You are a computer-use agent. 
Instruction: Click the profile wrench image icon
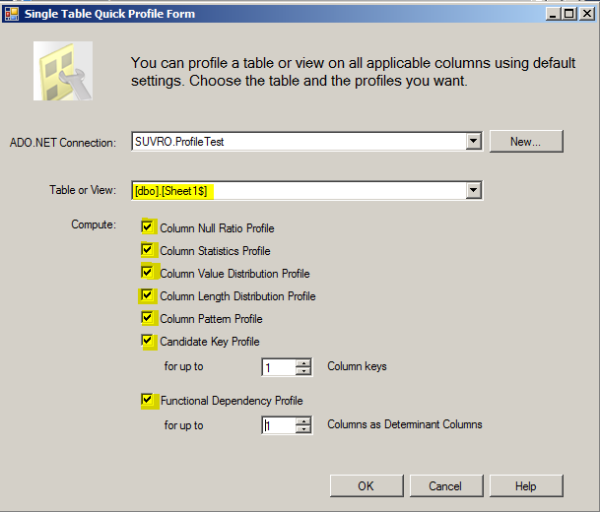[x=63, y=71]
